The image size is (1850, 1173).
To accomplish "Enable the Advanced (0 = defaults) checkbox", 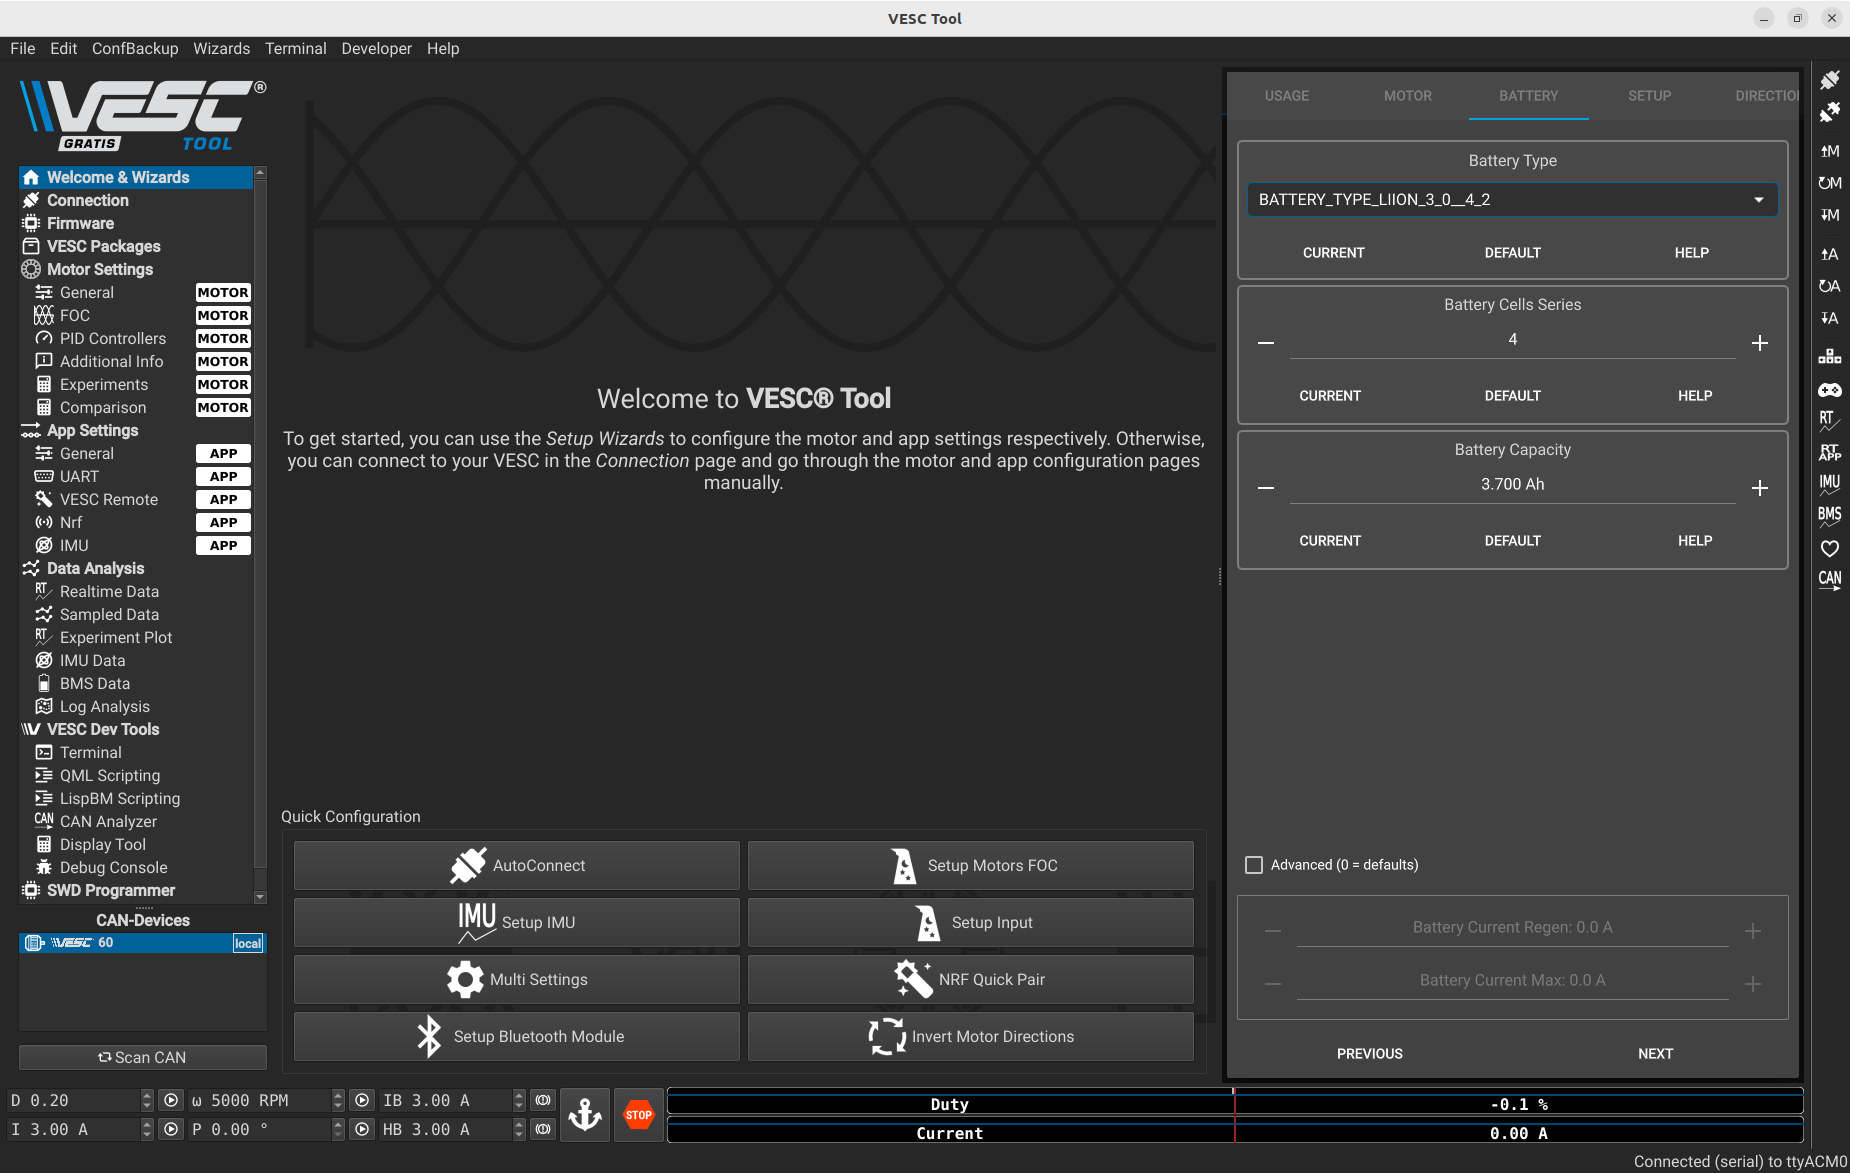I will click(1254, 865).
